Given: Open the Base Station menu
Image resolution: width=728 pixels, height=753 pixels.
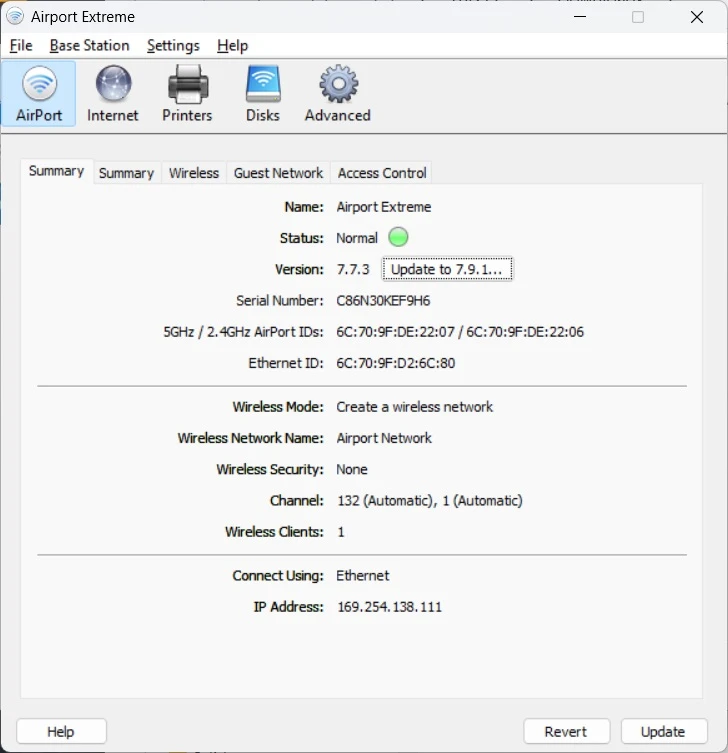Looking at the screenshot, I should [x=89, y=46].
